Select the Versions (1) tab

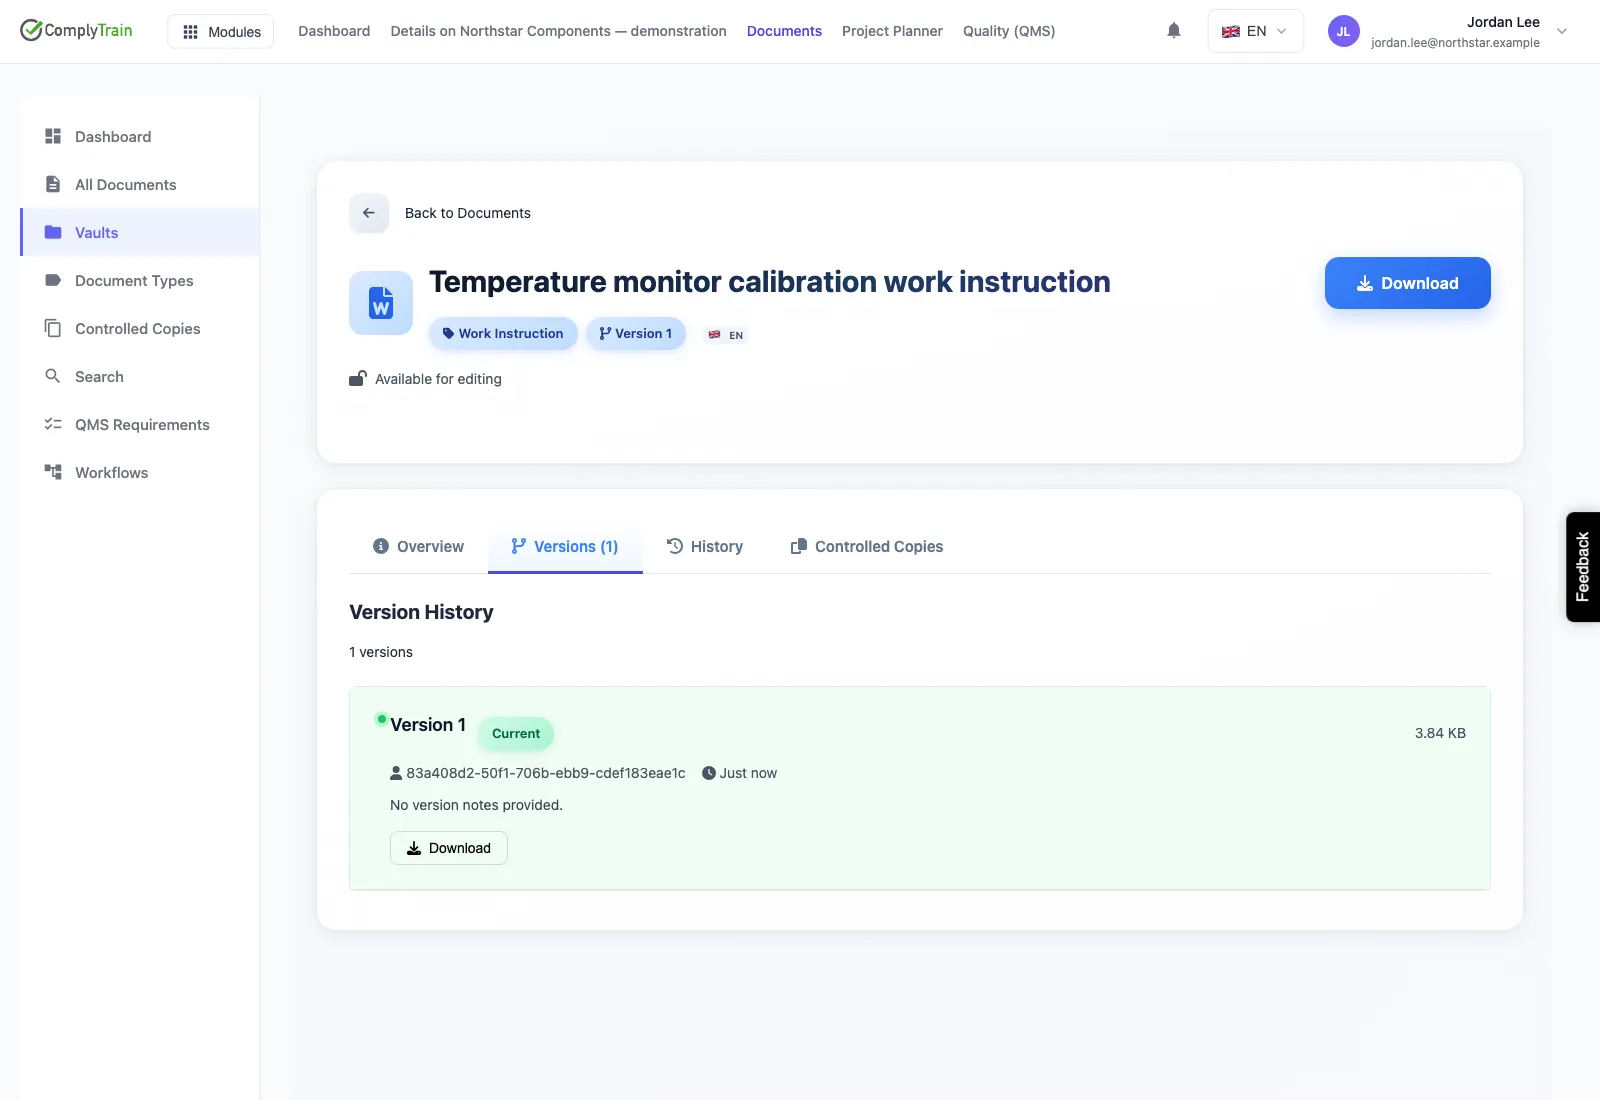tap(565, 546)
